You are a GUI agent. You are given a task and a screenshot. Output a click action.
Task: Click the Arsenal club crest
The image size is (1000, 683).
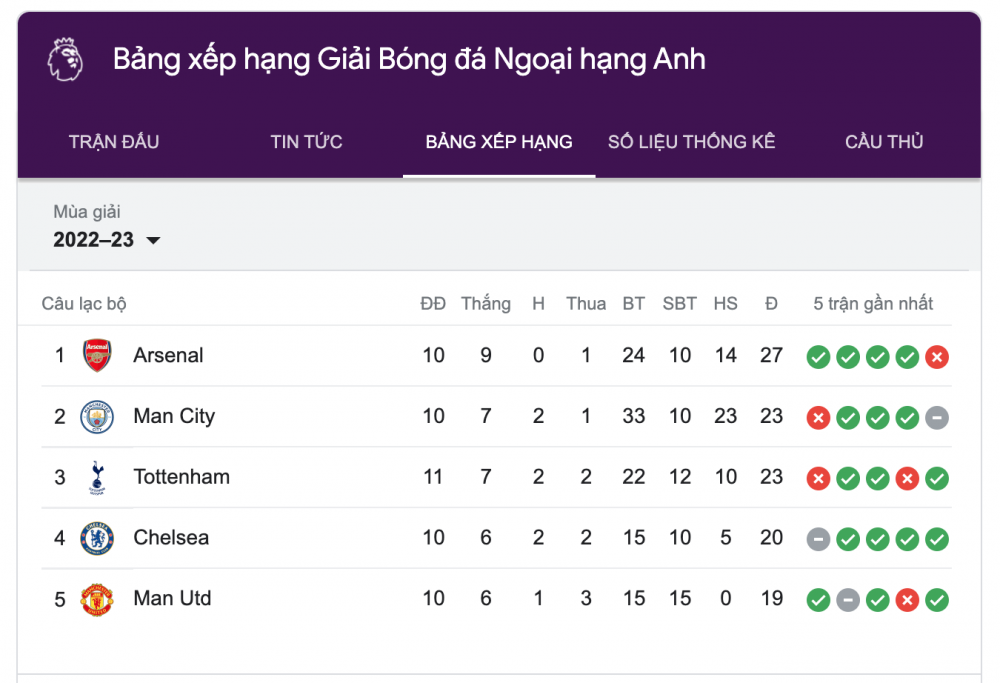coord(97,356)
